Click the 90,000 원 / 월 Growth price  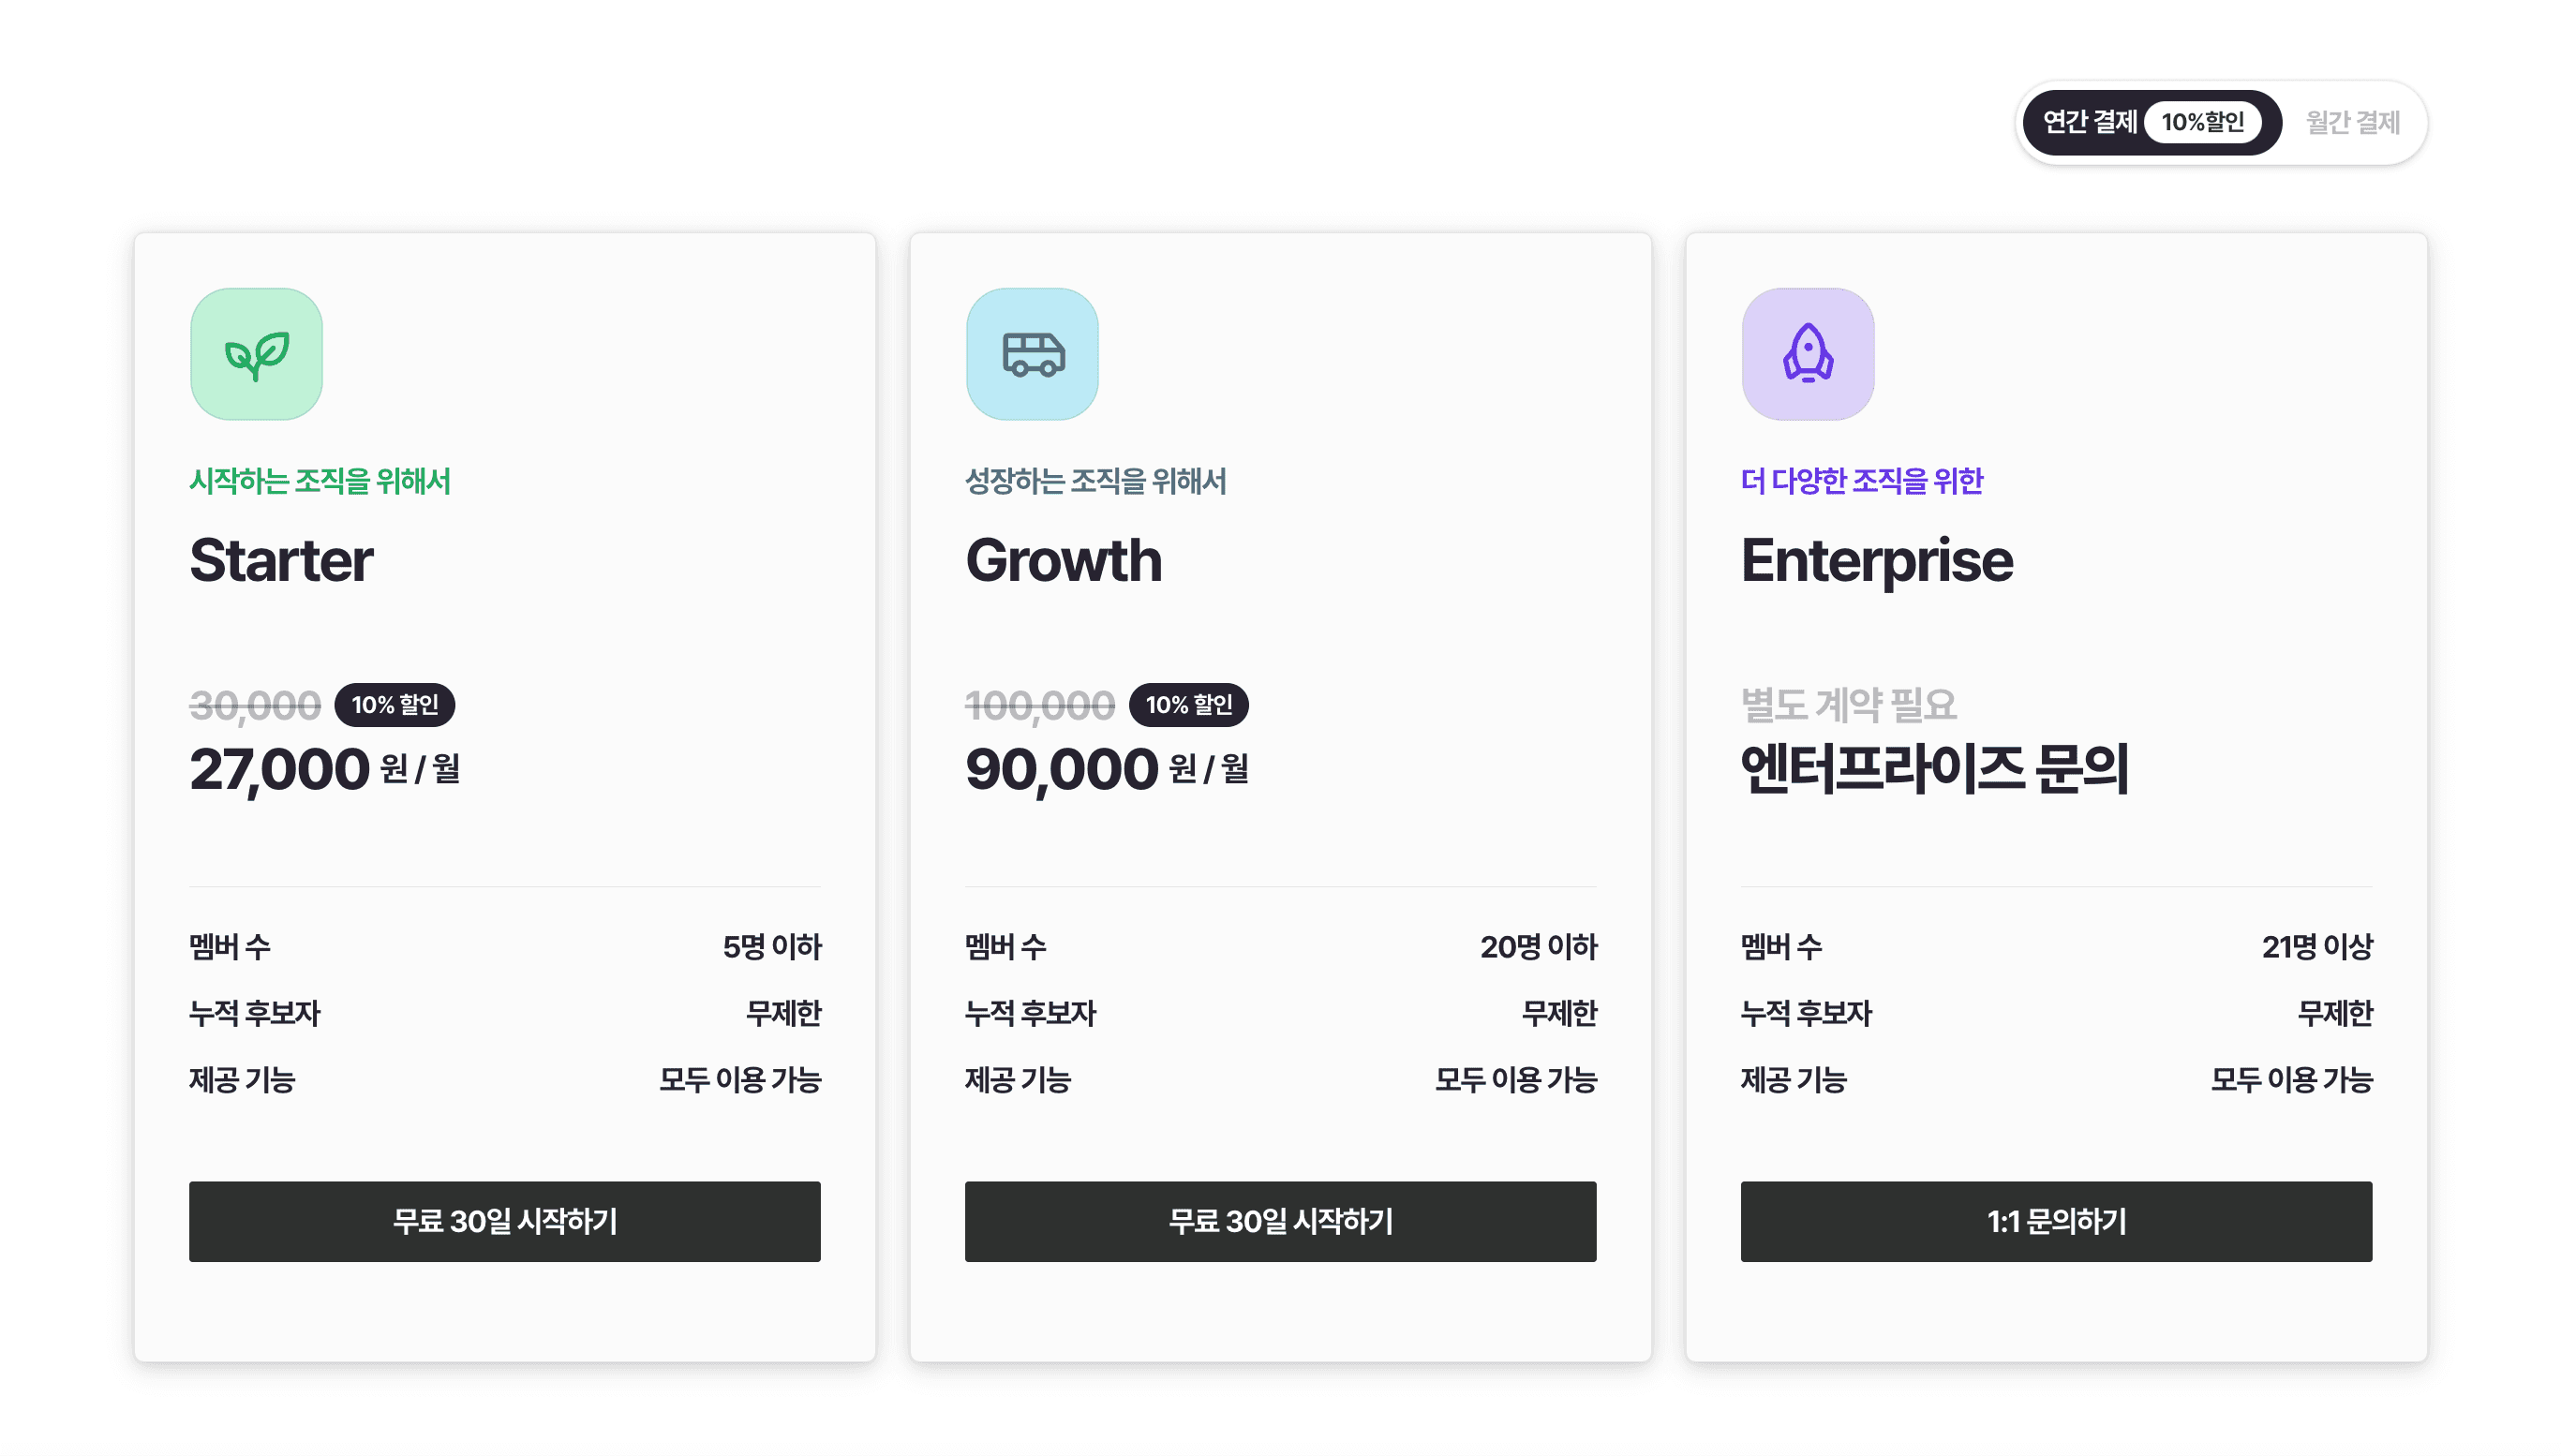click(x=1106, y=769)
